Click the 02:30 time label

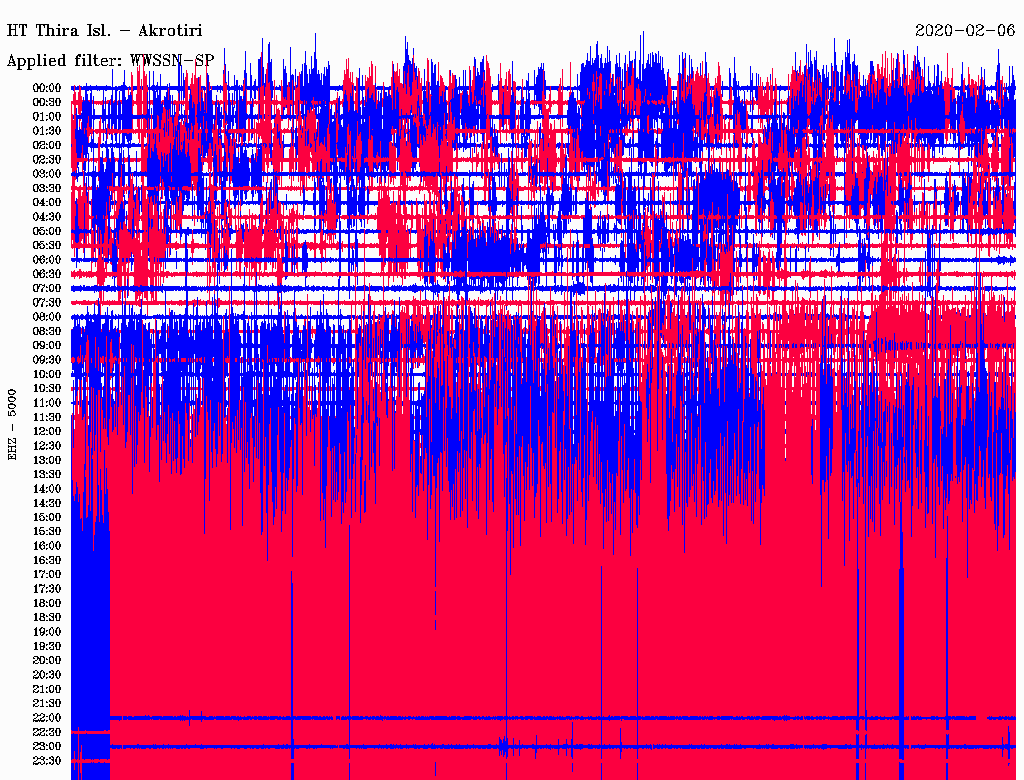[47, 159]
